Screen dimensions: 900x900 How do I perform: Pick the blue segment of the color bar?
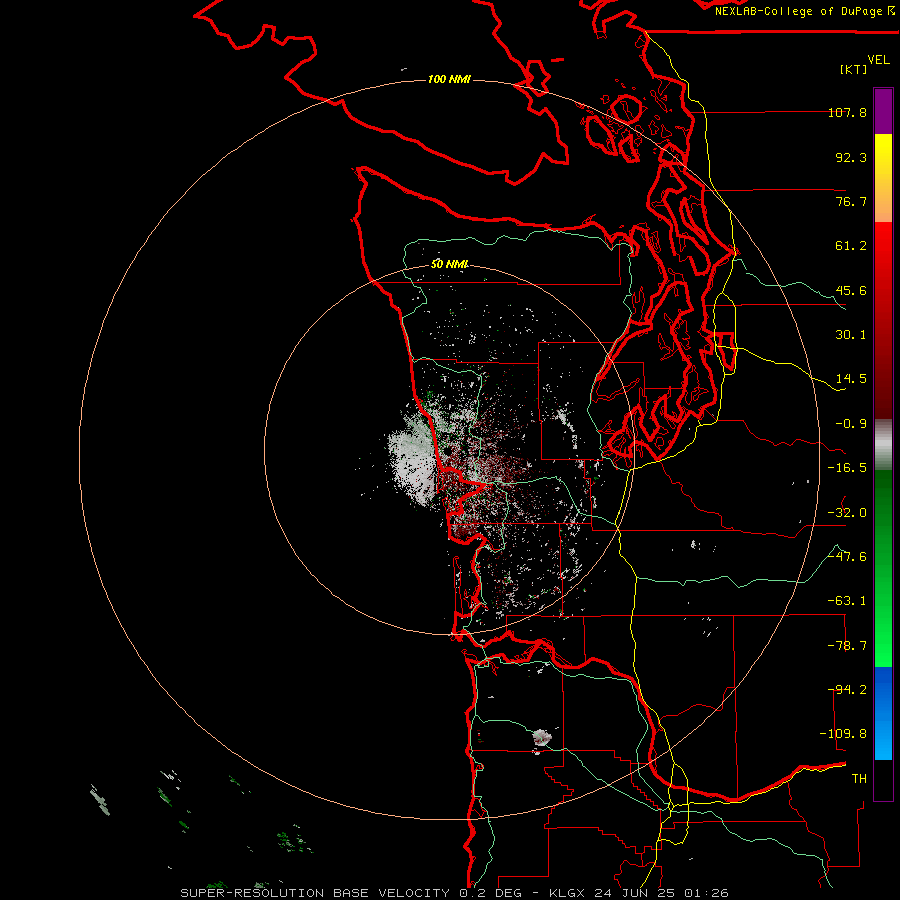tap(883, 713)
